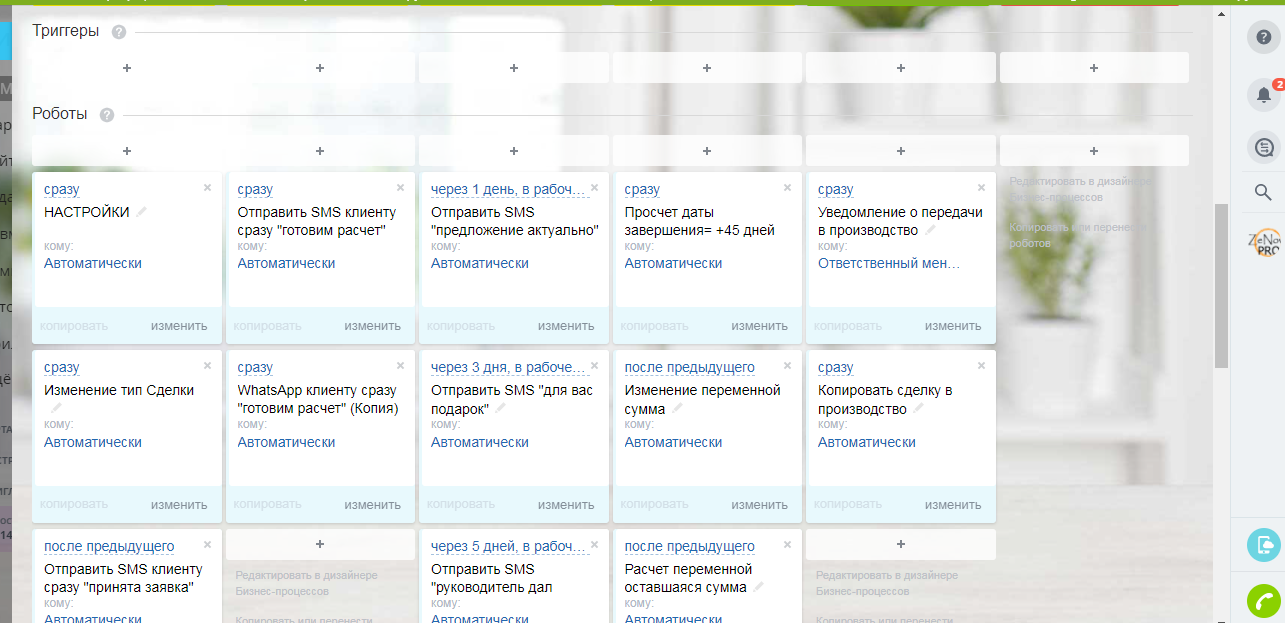The width and height of the screenshot is (1285, 623).
Task: Delete robot Просчет даты завершения with X
Action: coord(787,187)
